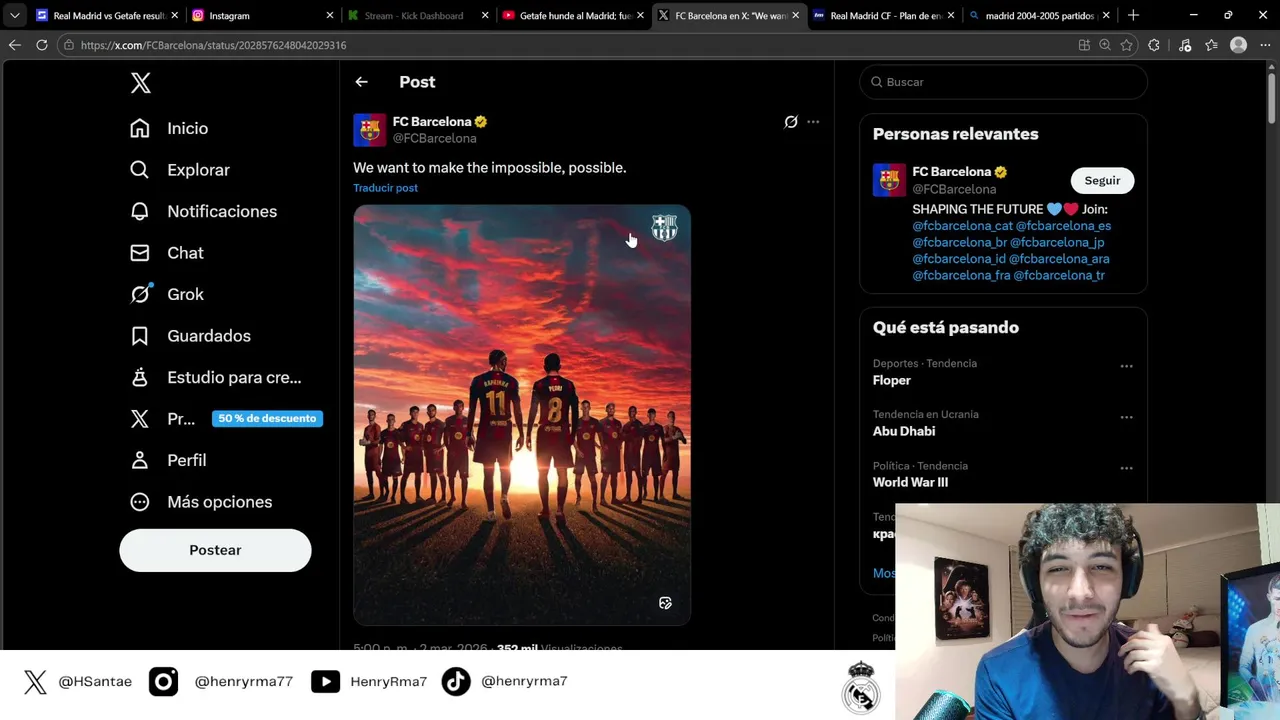This screenshot has height=720, width=1280.
Task: Open more options for Abu Dhabi trend
Action: point(1126,417)
